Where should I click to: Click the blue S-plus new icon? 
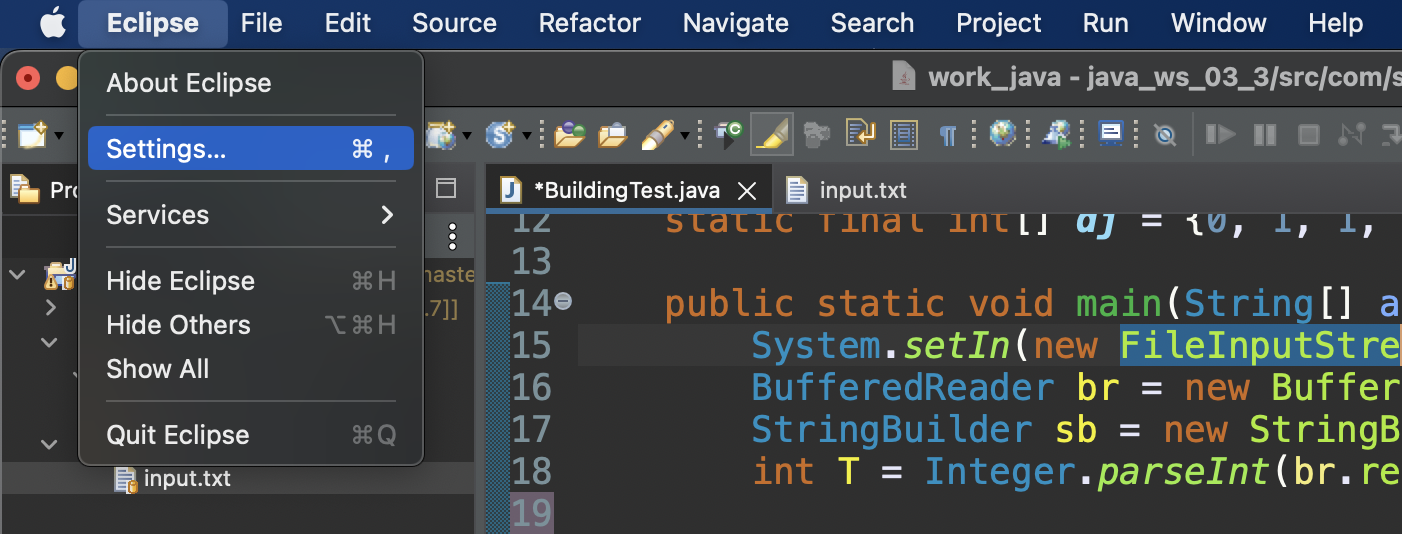tap(499, 134)
